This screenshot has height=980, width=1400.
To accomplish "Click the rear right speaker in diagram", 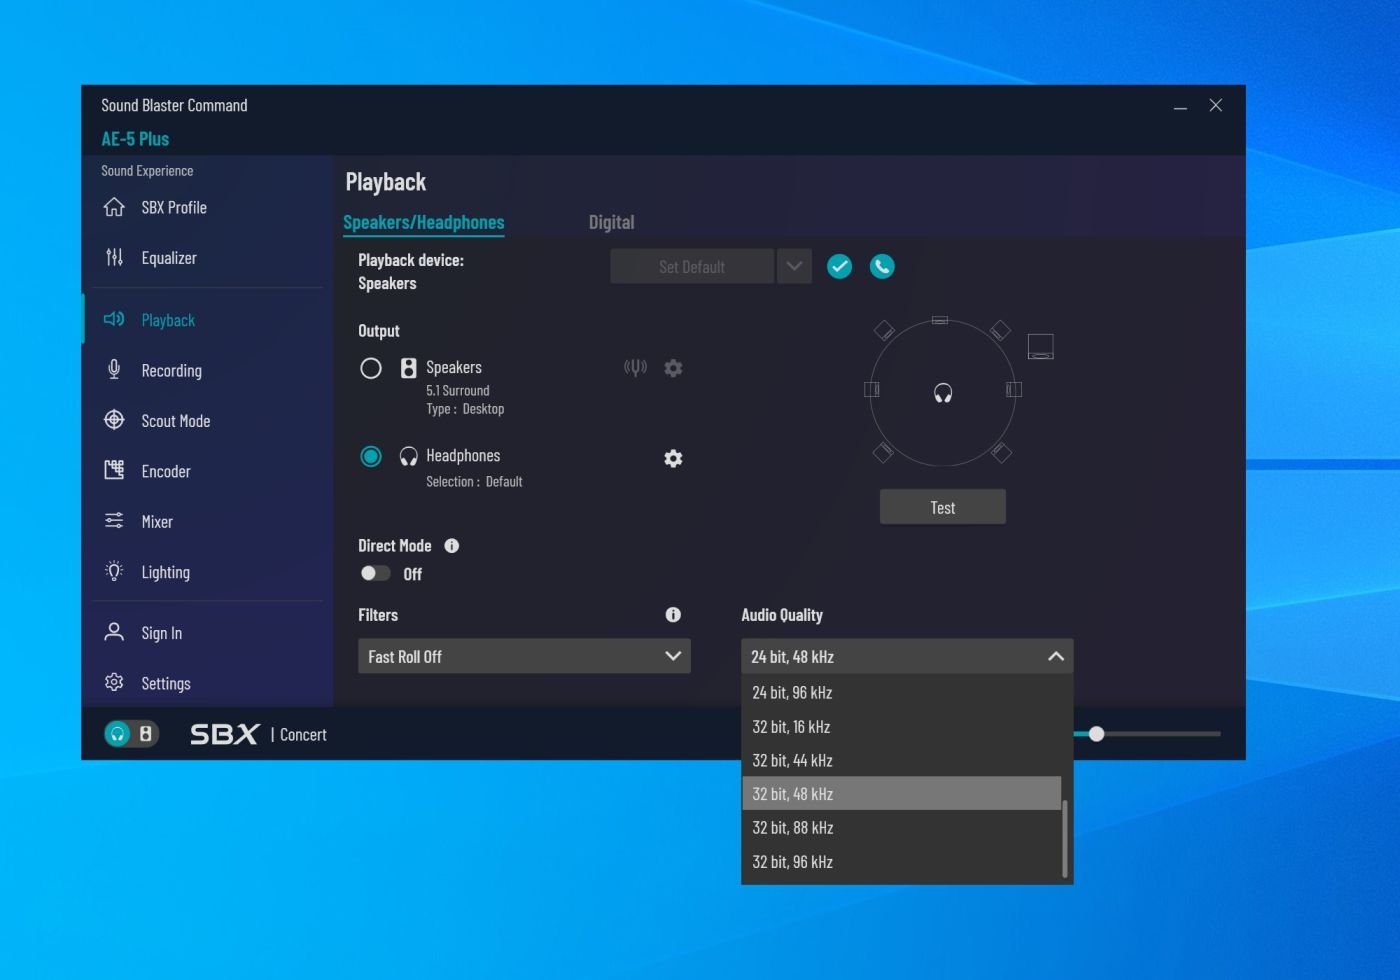I will click(x=1001, y=452).
